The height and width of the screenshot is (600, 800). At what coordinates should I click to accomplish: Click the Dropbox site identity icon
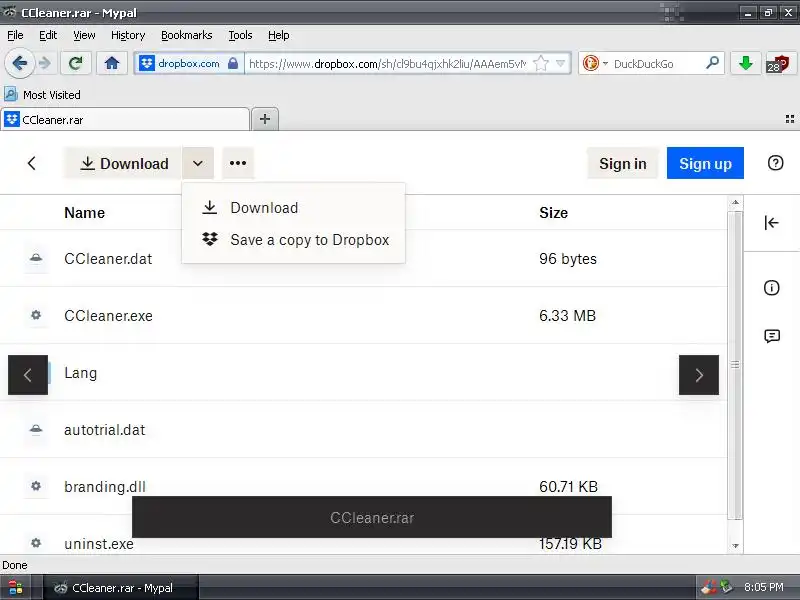pos(147,64)
